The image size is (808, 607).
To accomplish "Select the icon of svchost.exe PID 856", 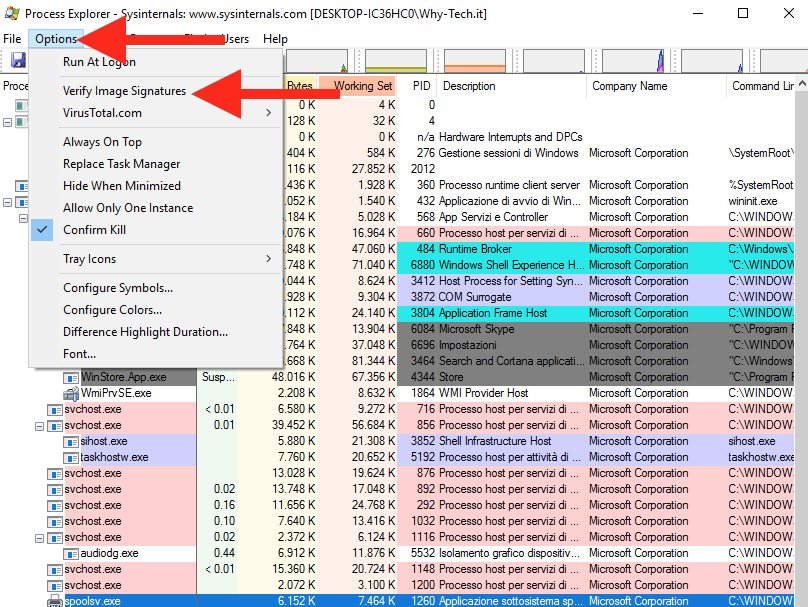I will (x=55, y=426).
